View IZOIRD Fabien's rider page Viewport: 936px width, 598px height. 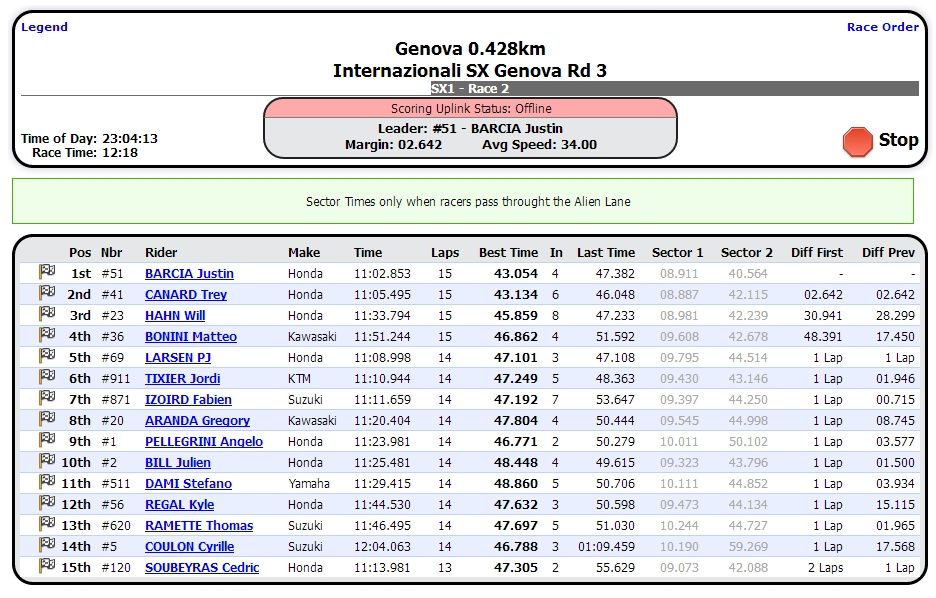coord(188,400)
